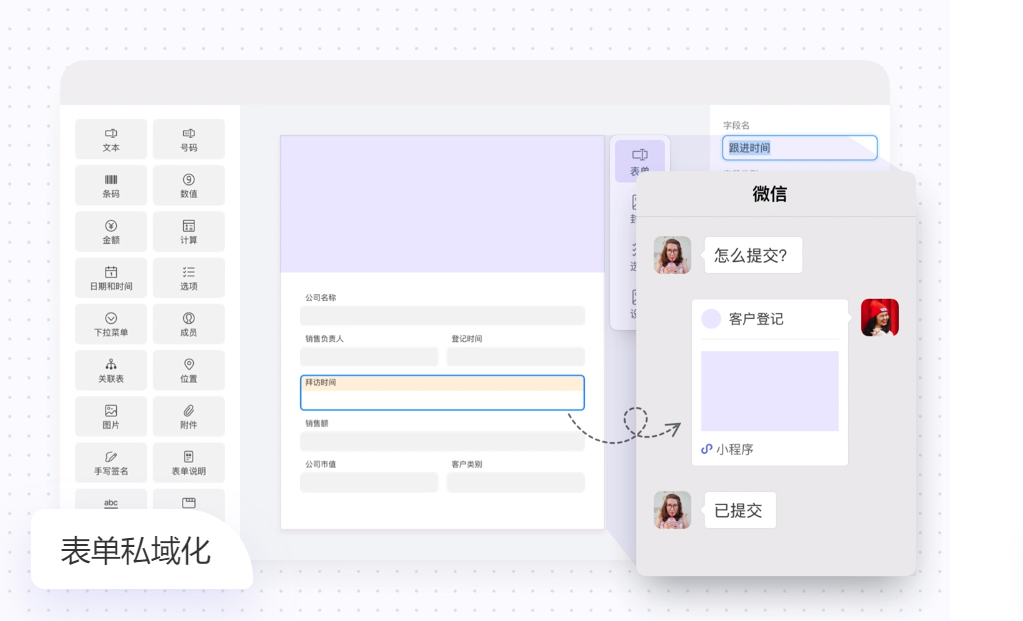Add the 下拉菜单 dropdown widget
Screen dimensions: 1023x621
coord(111,324)
